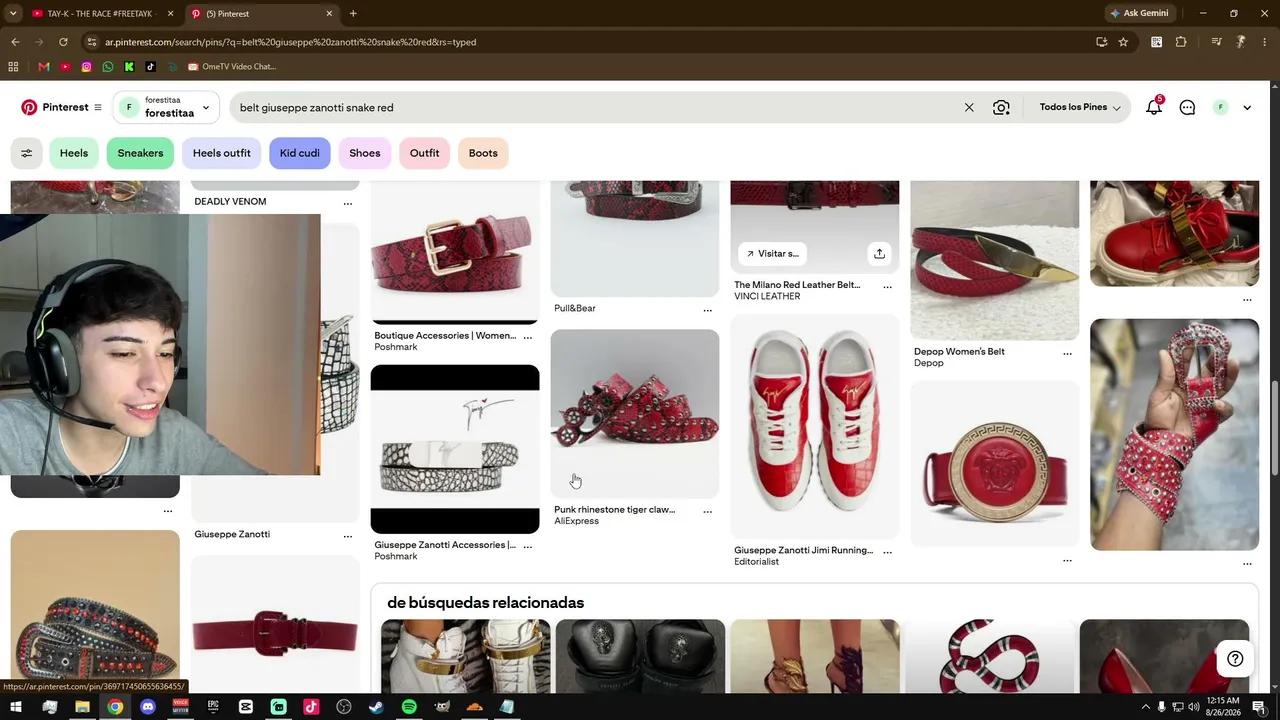Open the AliExpress source link

(x=577, y=521)
